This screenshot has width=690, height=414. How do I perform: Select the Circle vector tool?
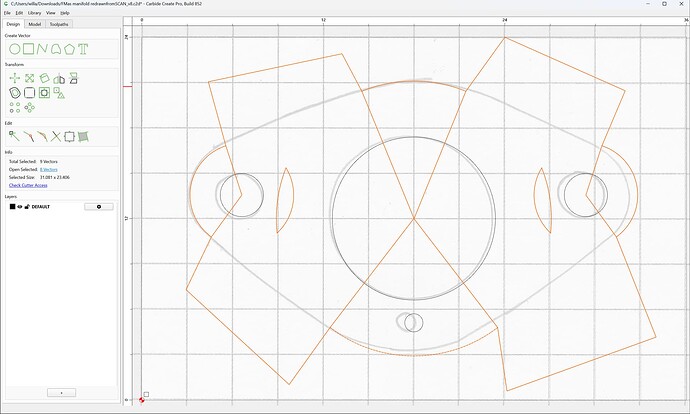point(15,49)
